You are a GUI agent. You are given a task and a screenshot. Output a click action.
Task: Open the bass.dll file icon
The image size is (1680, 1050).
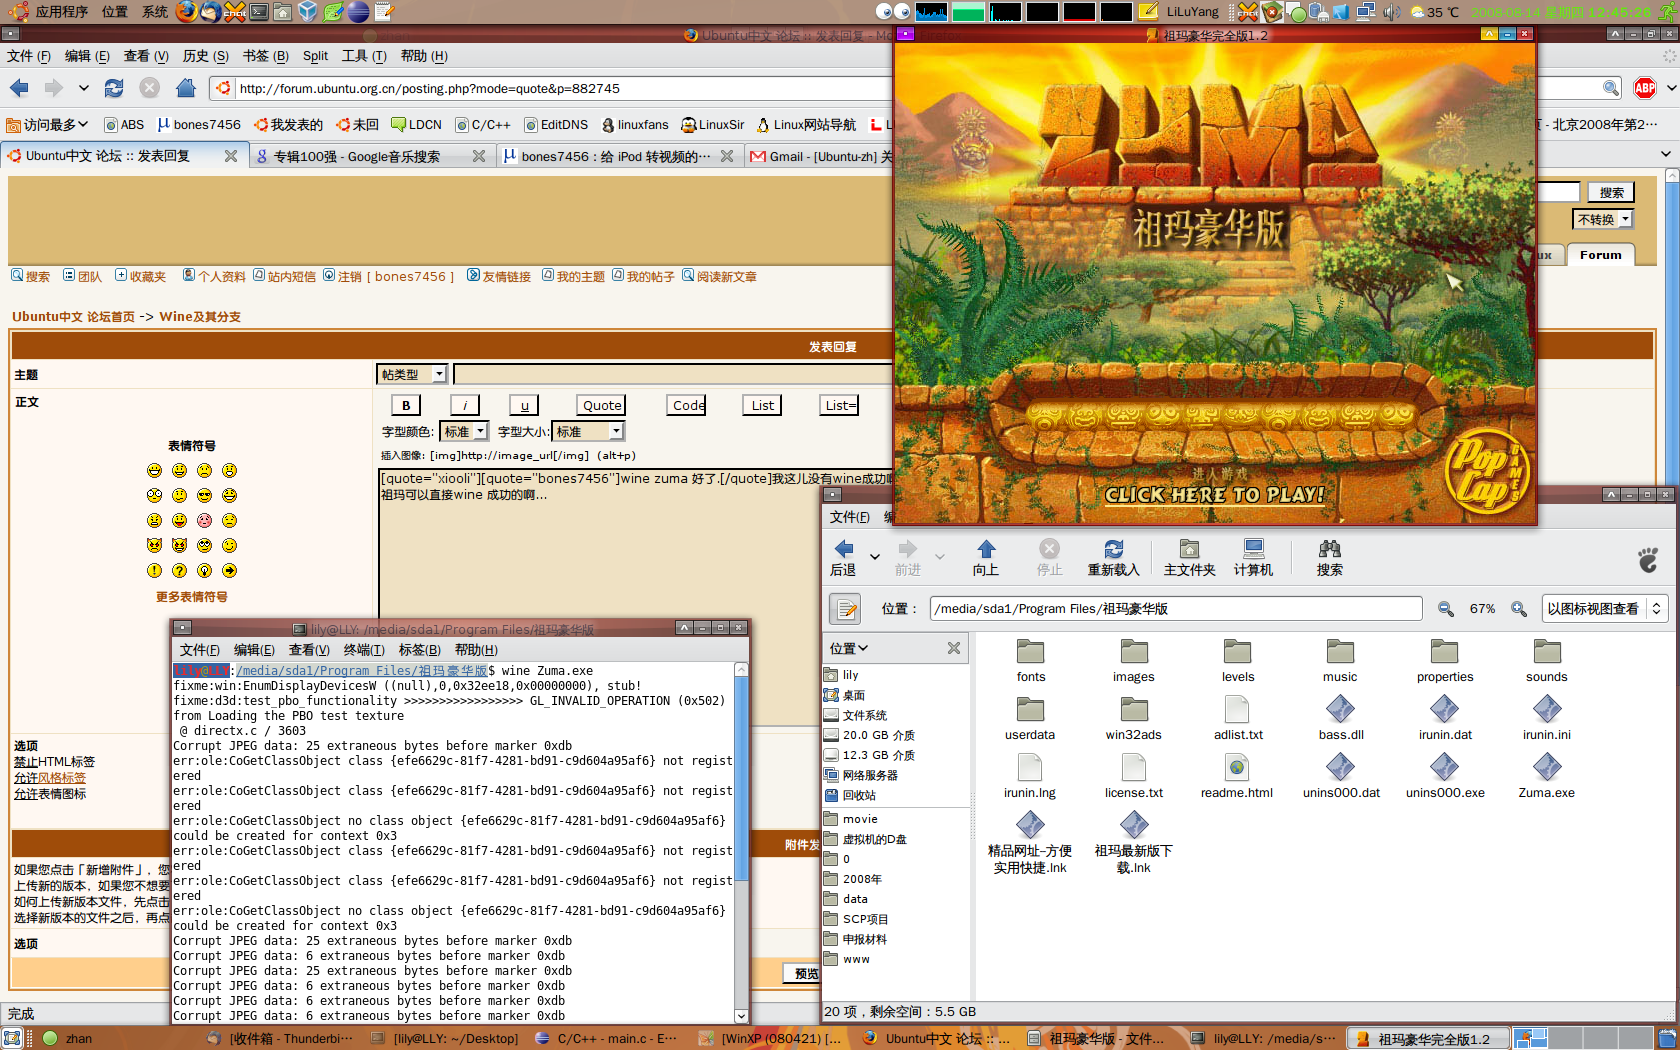(x=1340, y=710)
